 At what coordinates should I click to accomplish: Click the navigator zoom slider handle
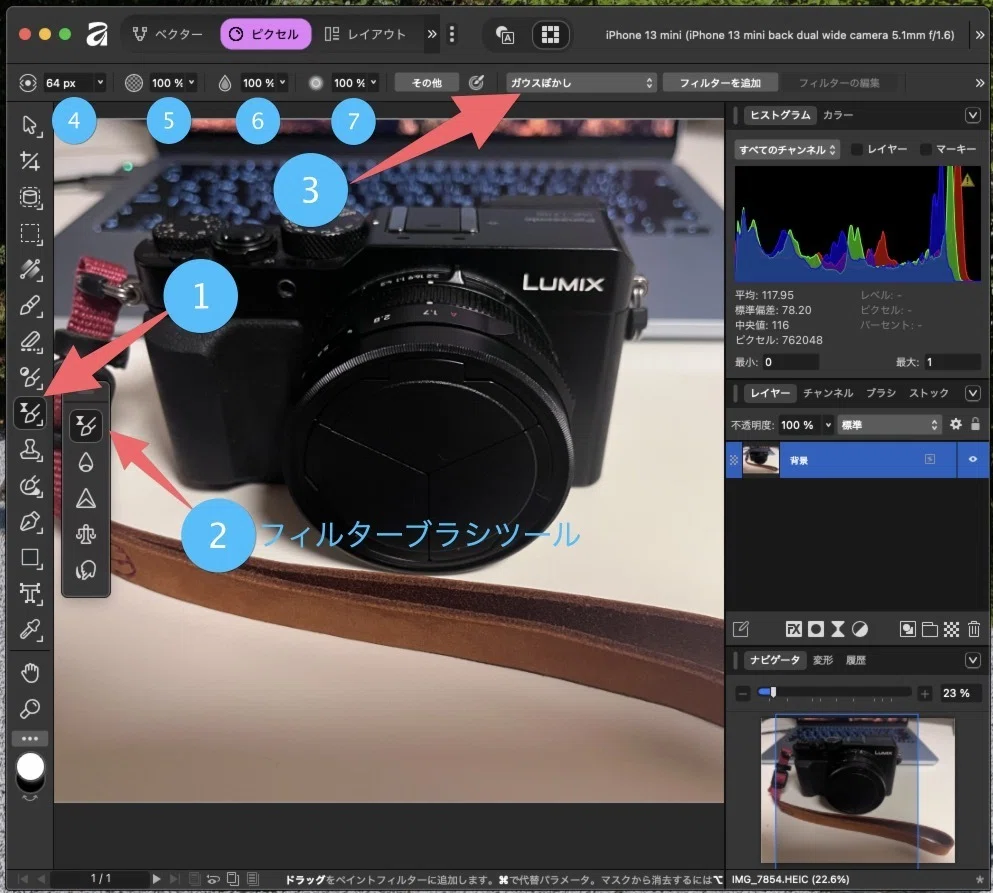[x=773, y=692]
